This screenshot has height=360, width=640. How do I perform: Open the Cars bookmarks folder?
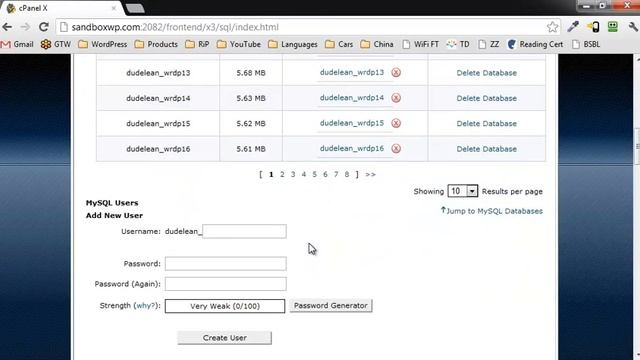pyautogui.click(x=339, y=44)
